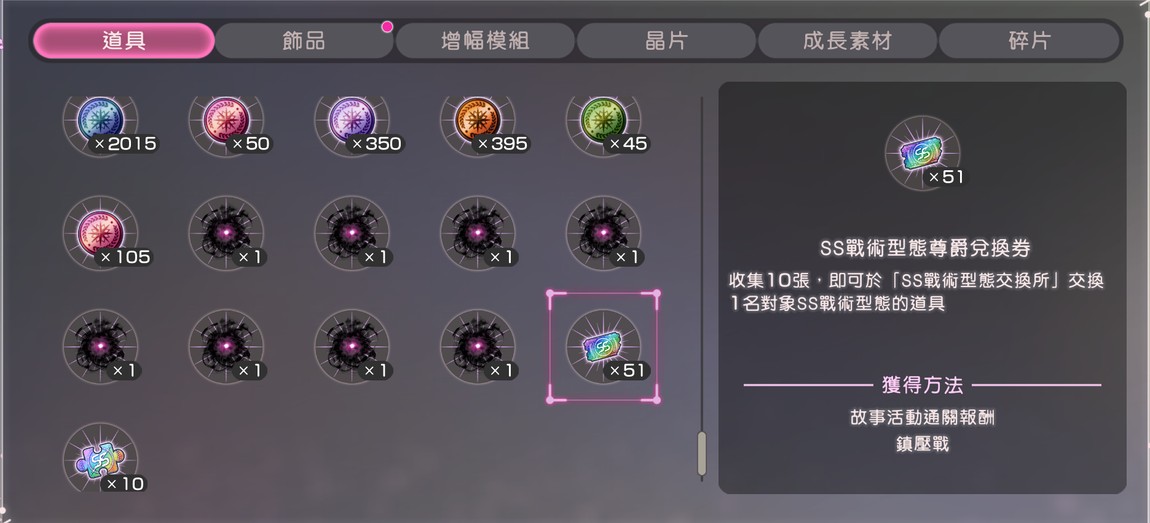The width and height of the screenshot is (1150, 523).
Task: Go to the 碎片 tab
Action: pos(1029,40)
